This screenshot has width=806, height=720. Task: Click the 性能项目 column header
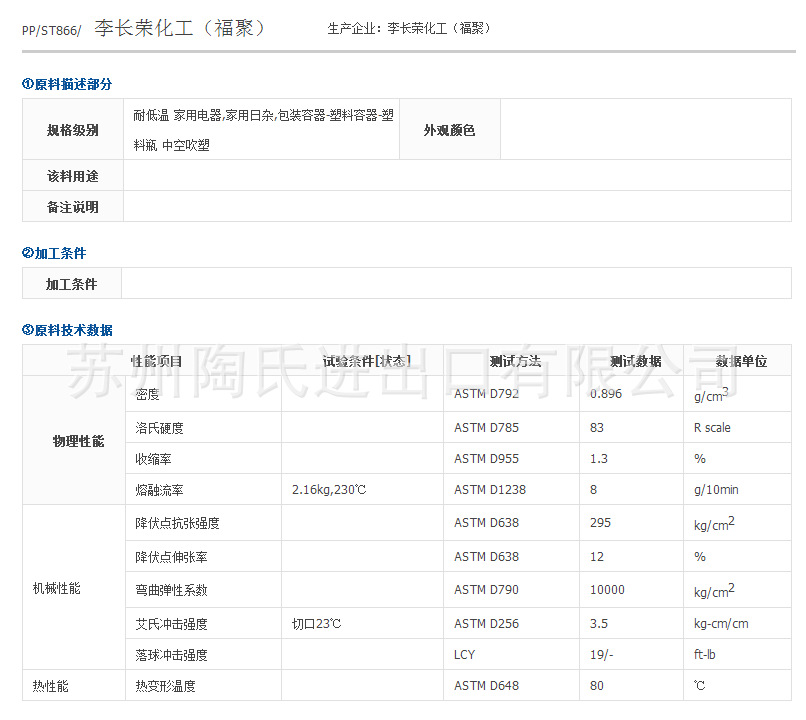pos(156,361)
